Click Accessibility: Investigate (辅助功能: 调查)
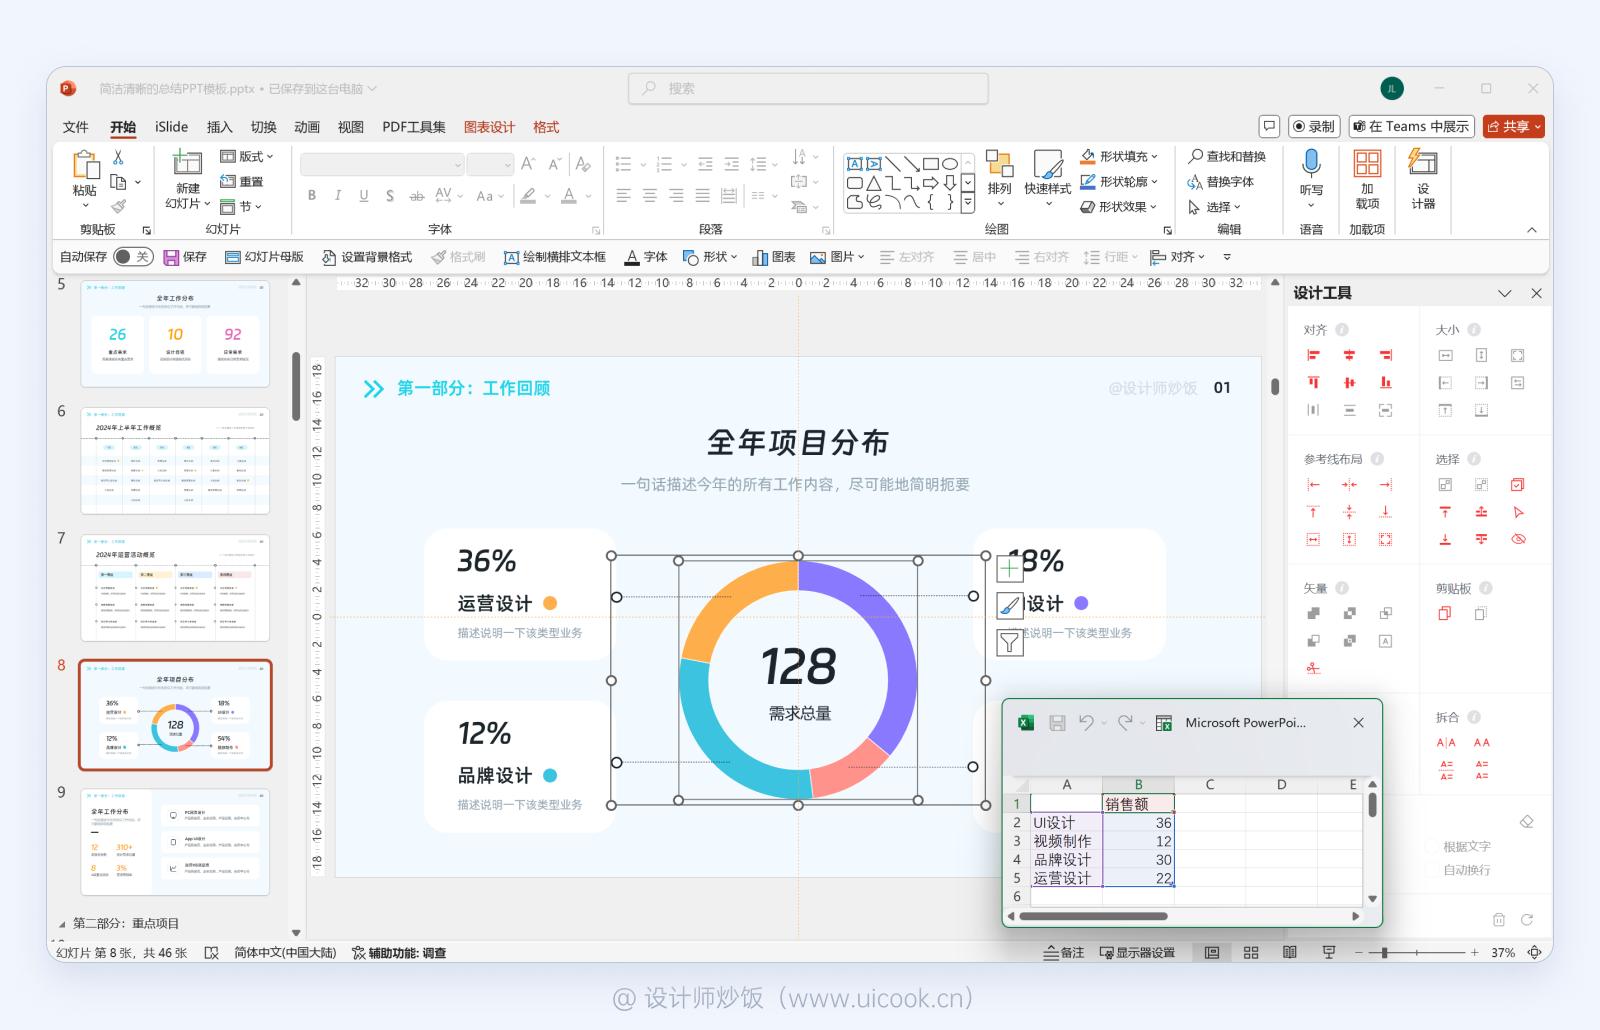This screenshot has height=1030, width=1600. (x=399, y=953)
